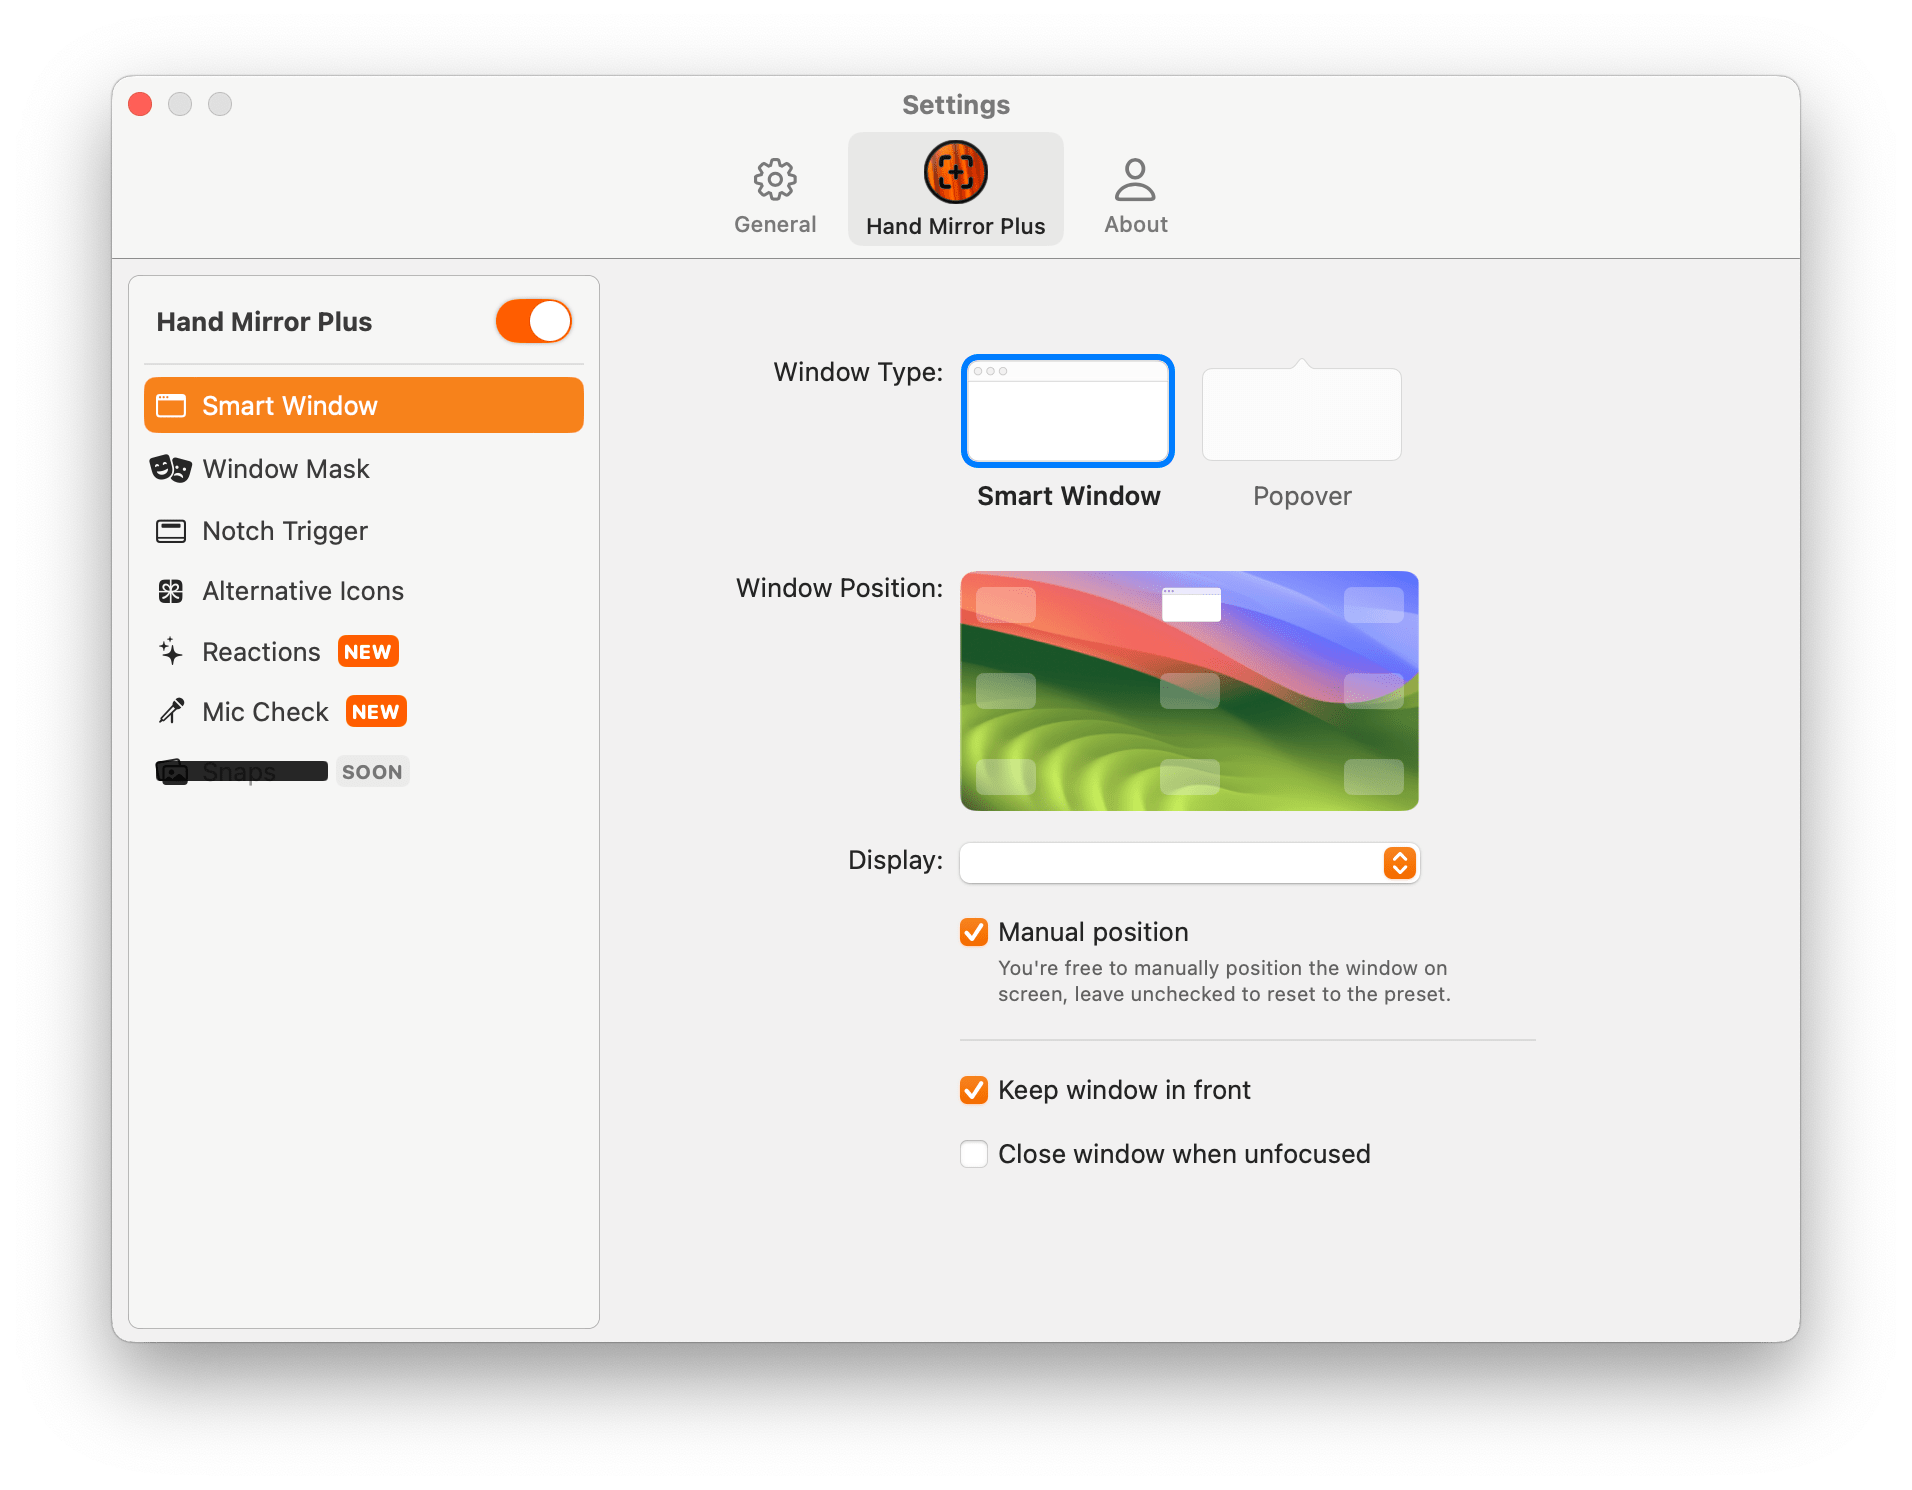
Task: Open the About tab
Action: point(1135,195)
